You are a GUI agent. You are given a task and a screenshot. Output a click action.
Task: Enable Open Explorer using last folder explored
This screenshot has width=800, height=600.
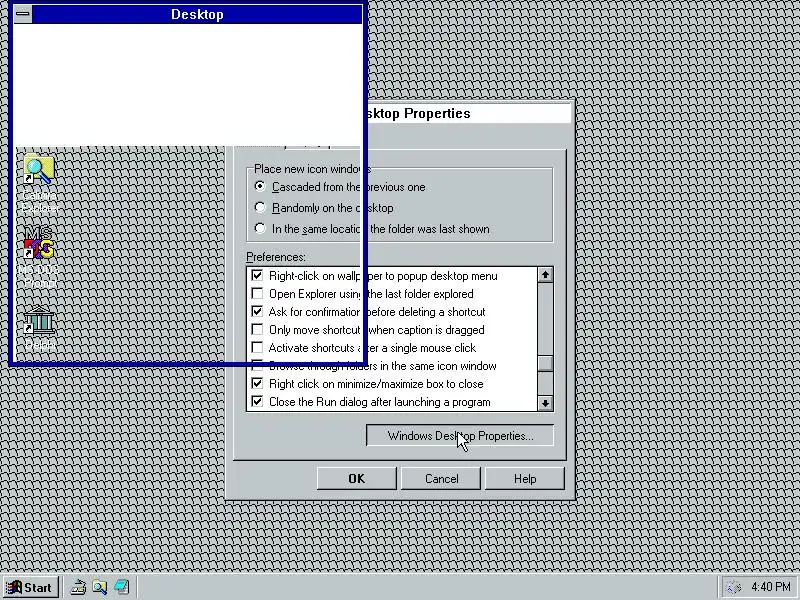coord(362,294)
